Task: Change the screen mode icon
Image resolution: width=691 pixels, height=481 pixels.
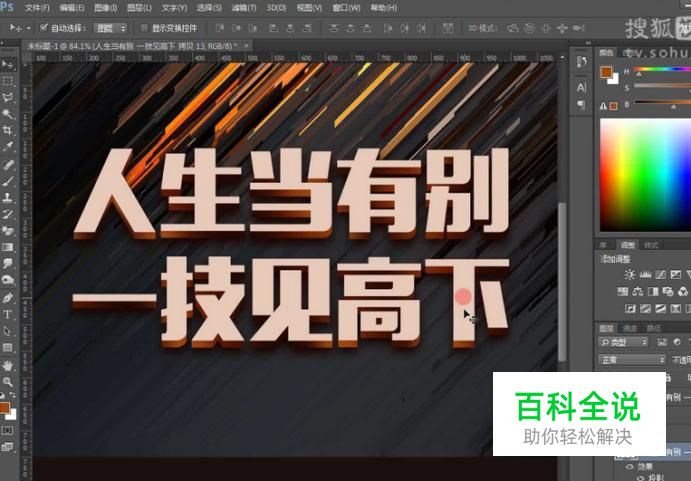Action: pos(7,447)
